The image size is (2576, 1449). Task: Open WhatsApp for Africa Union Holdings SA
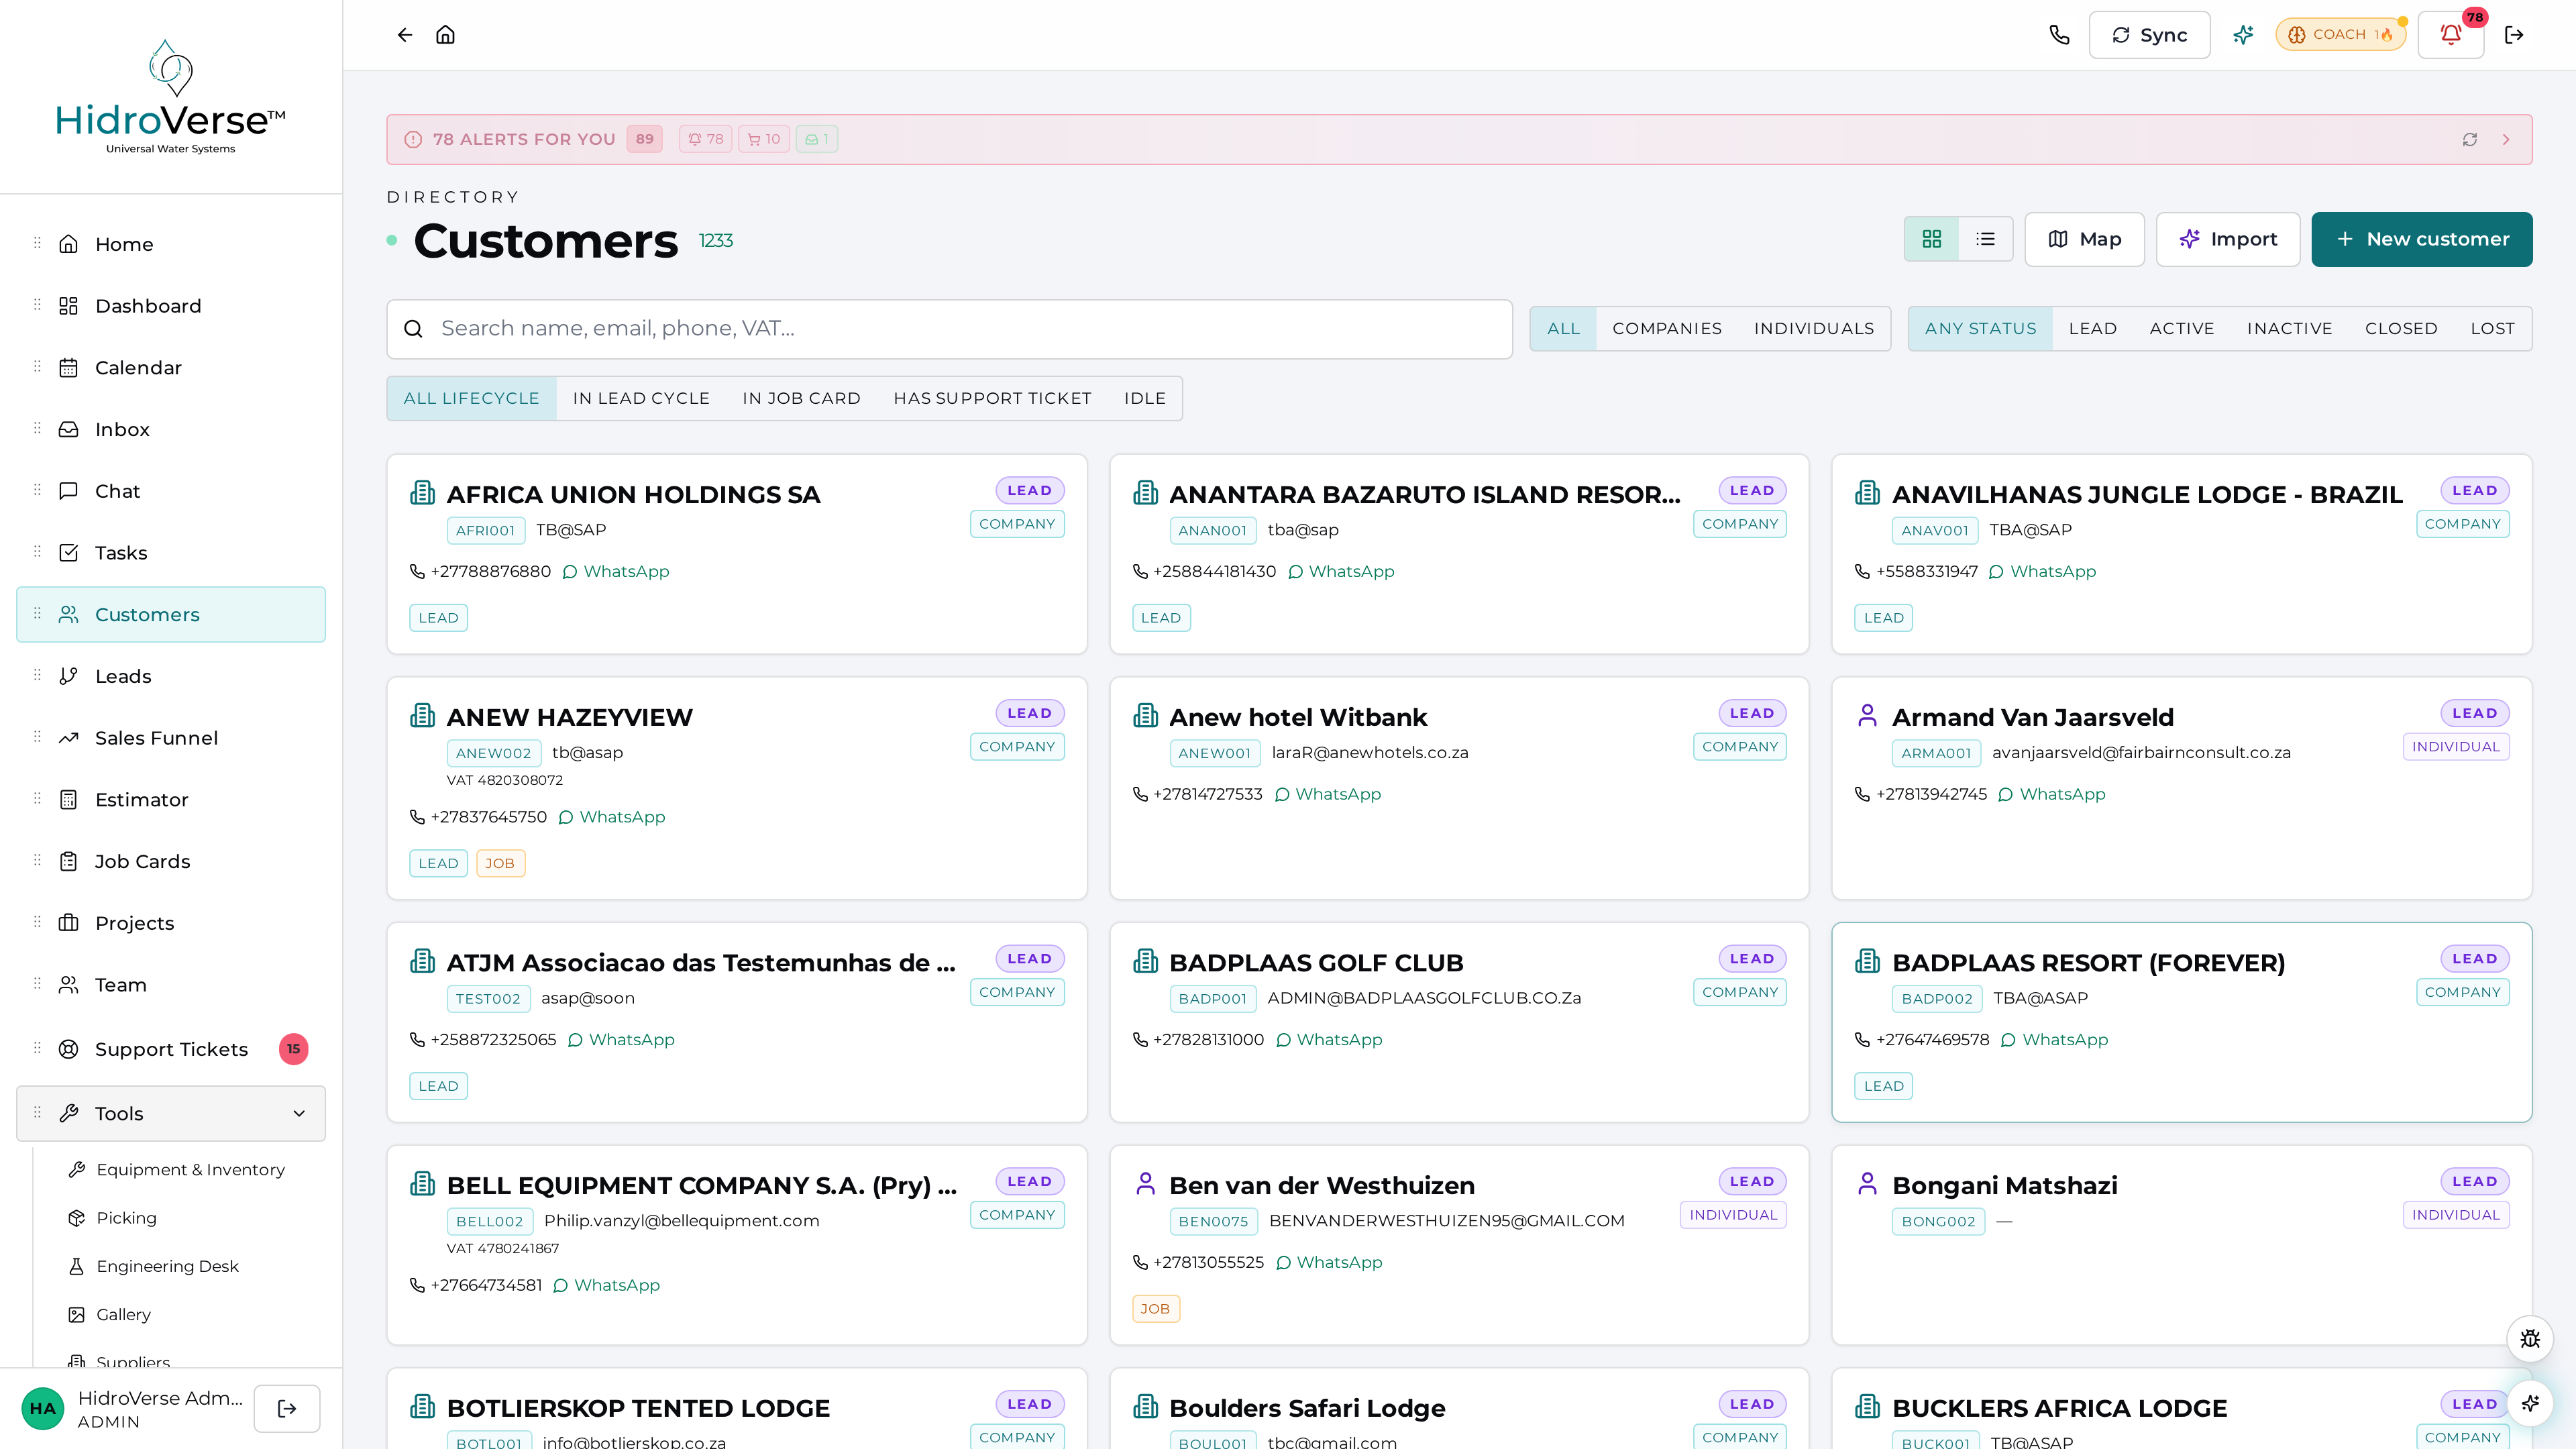click(x=616, y=572)
